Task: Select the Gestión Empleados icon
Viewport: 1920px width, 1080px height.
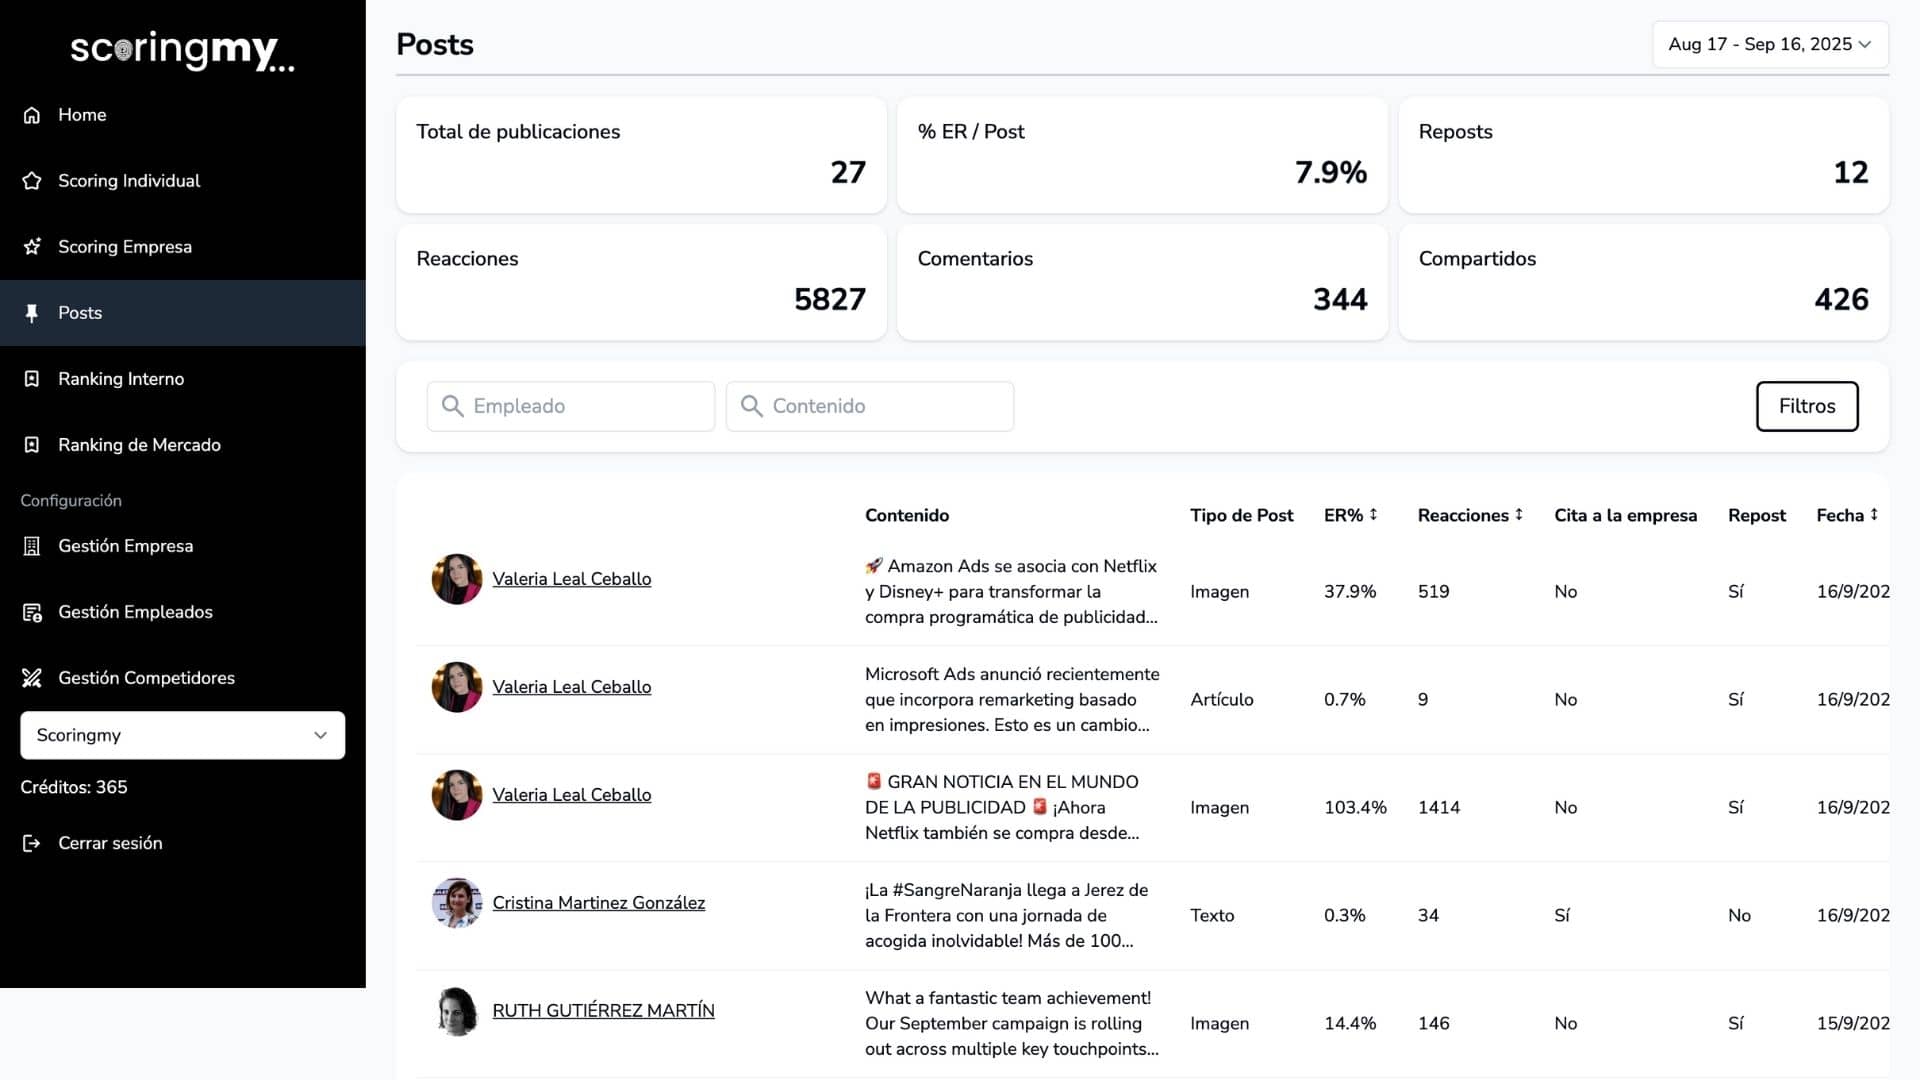Action: click(33, 612)
